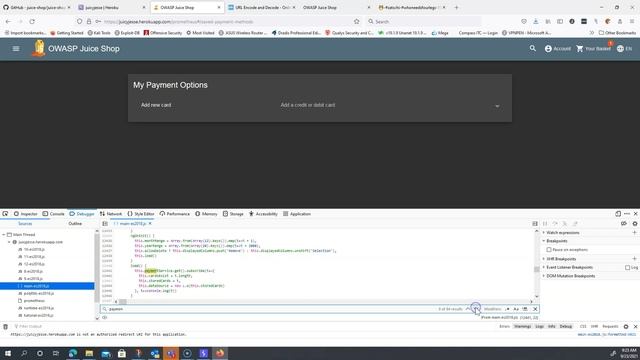Expand the Add new card panel chevron
This screenshot has height=360, width=640.
tap(497, 106)
